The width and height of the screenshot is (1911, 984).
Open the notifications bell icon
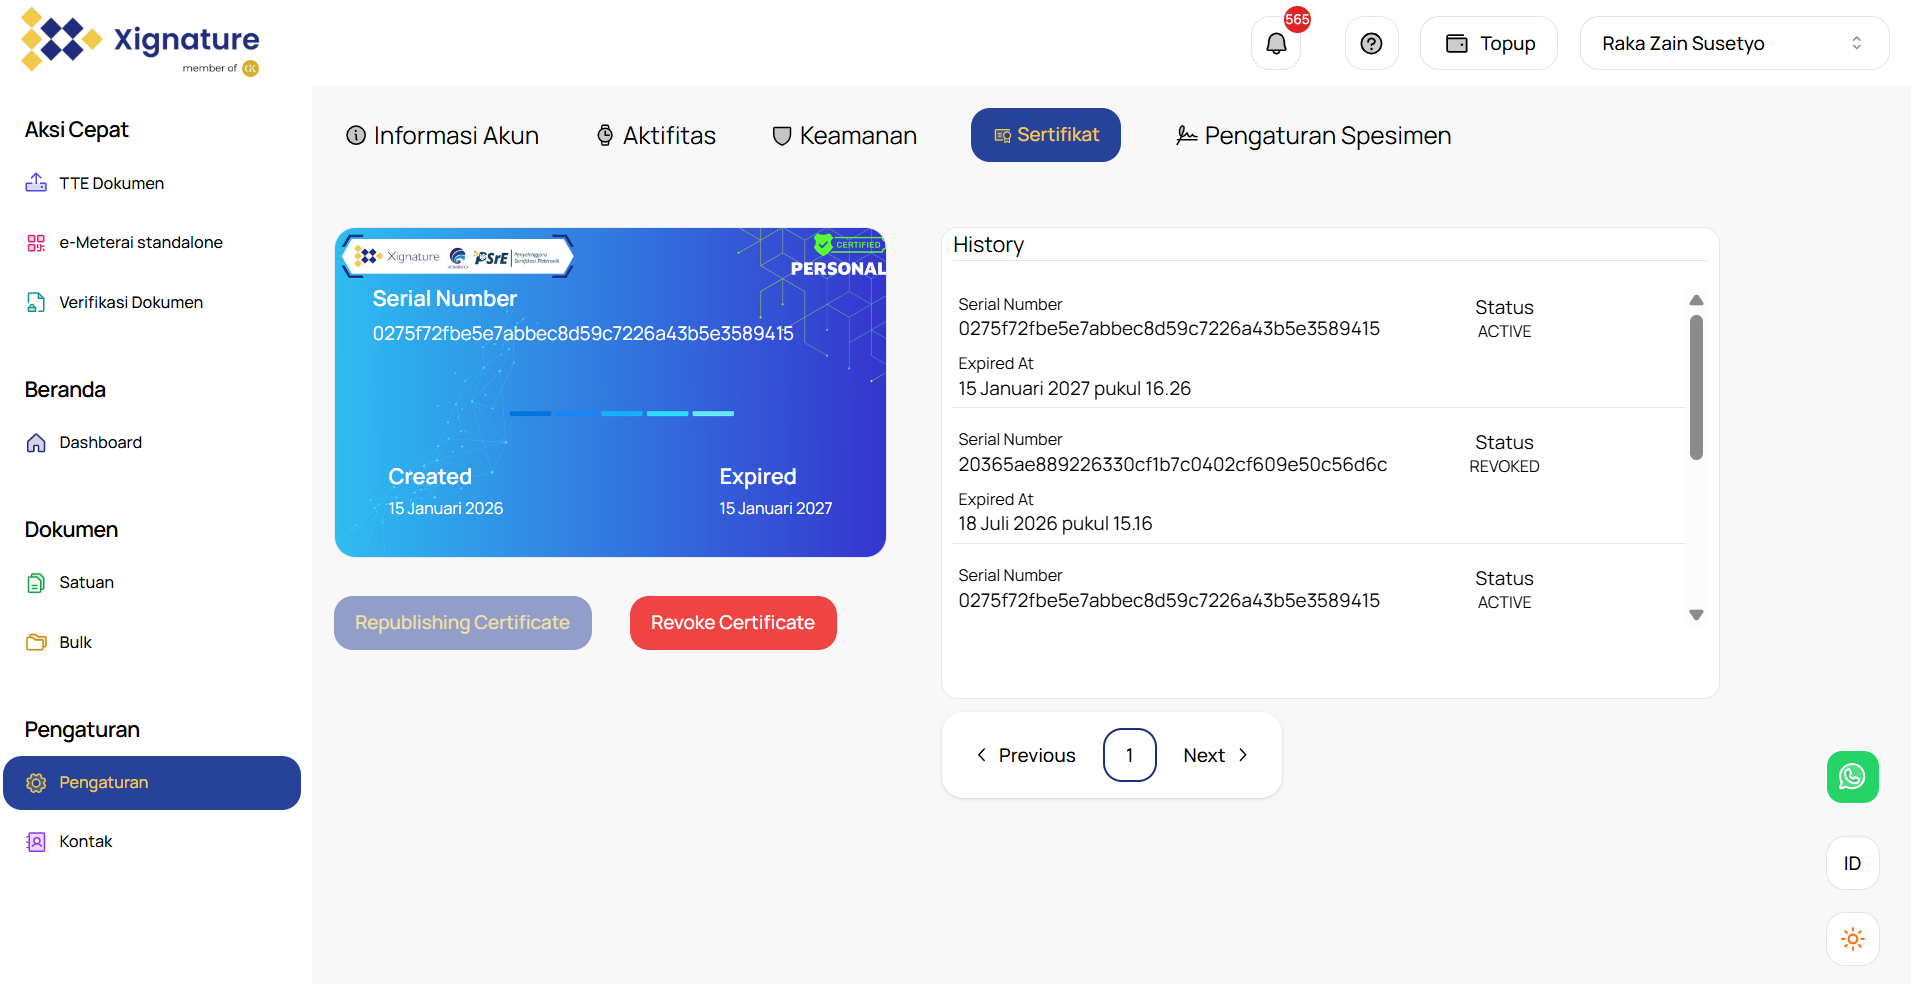[x=1276, y=44]
